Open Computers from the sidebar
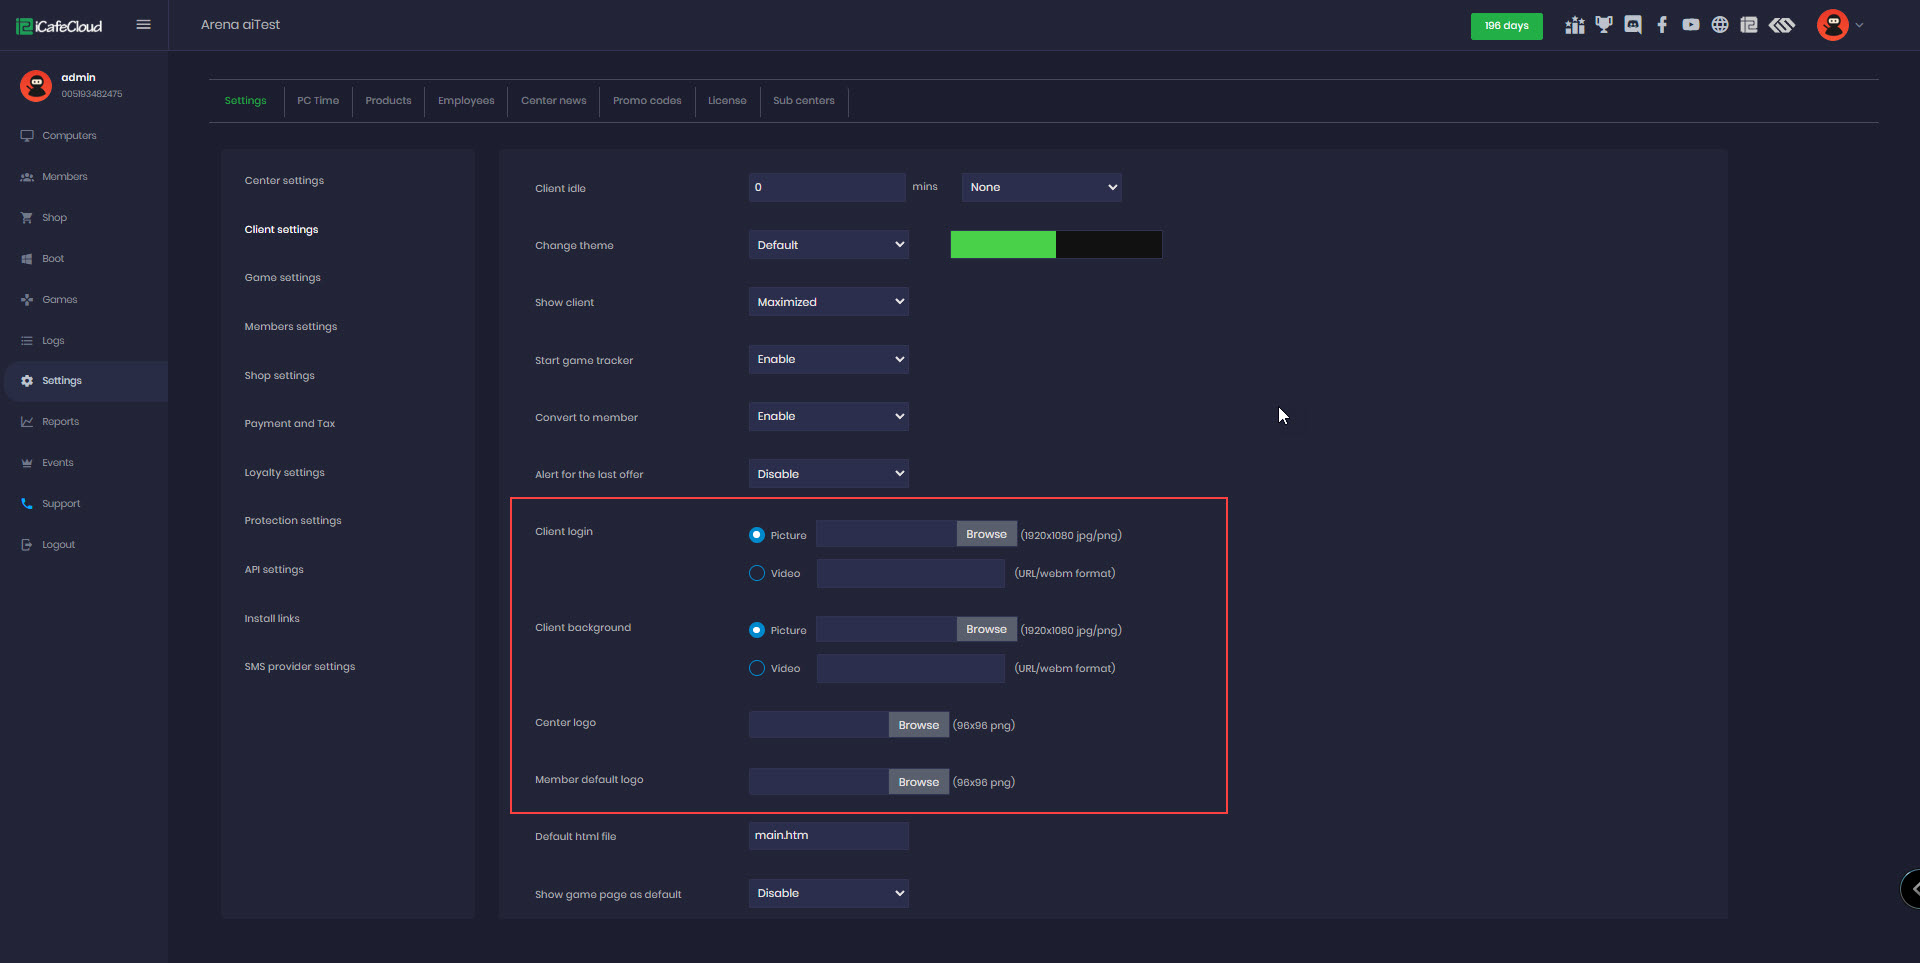The width and height of the screenshot is (1920, 963). click(69, 136)
